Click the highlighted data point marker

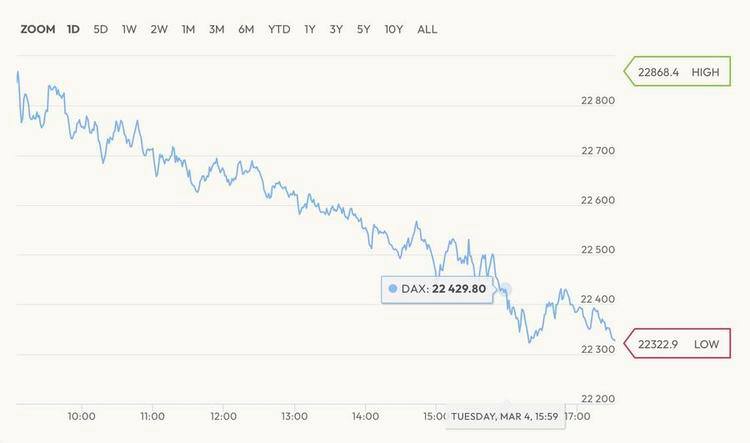(x=506, y=290)
